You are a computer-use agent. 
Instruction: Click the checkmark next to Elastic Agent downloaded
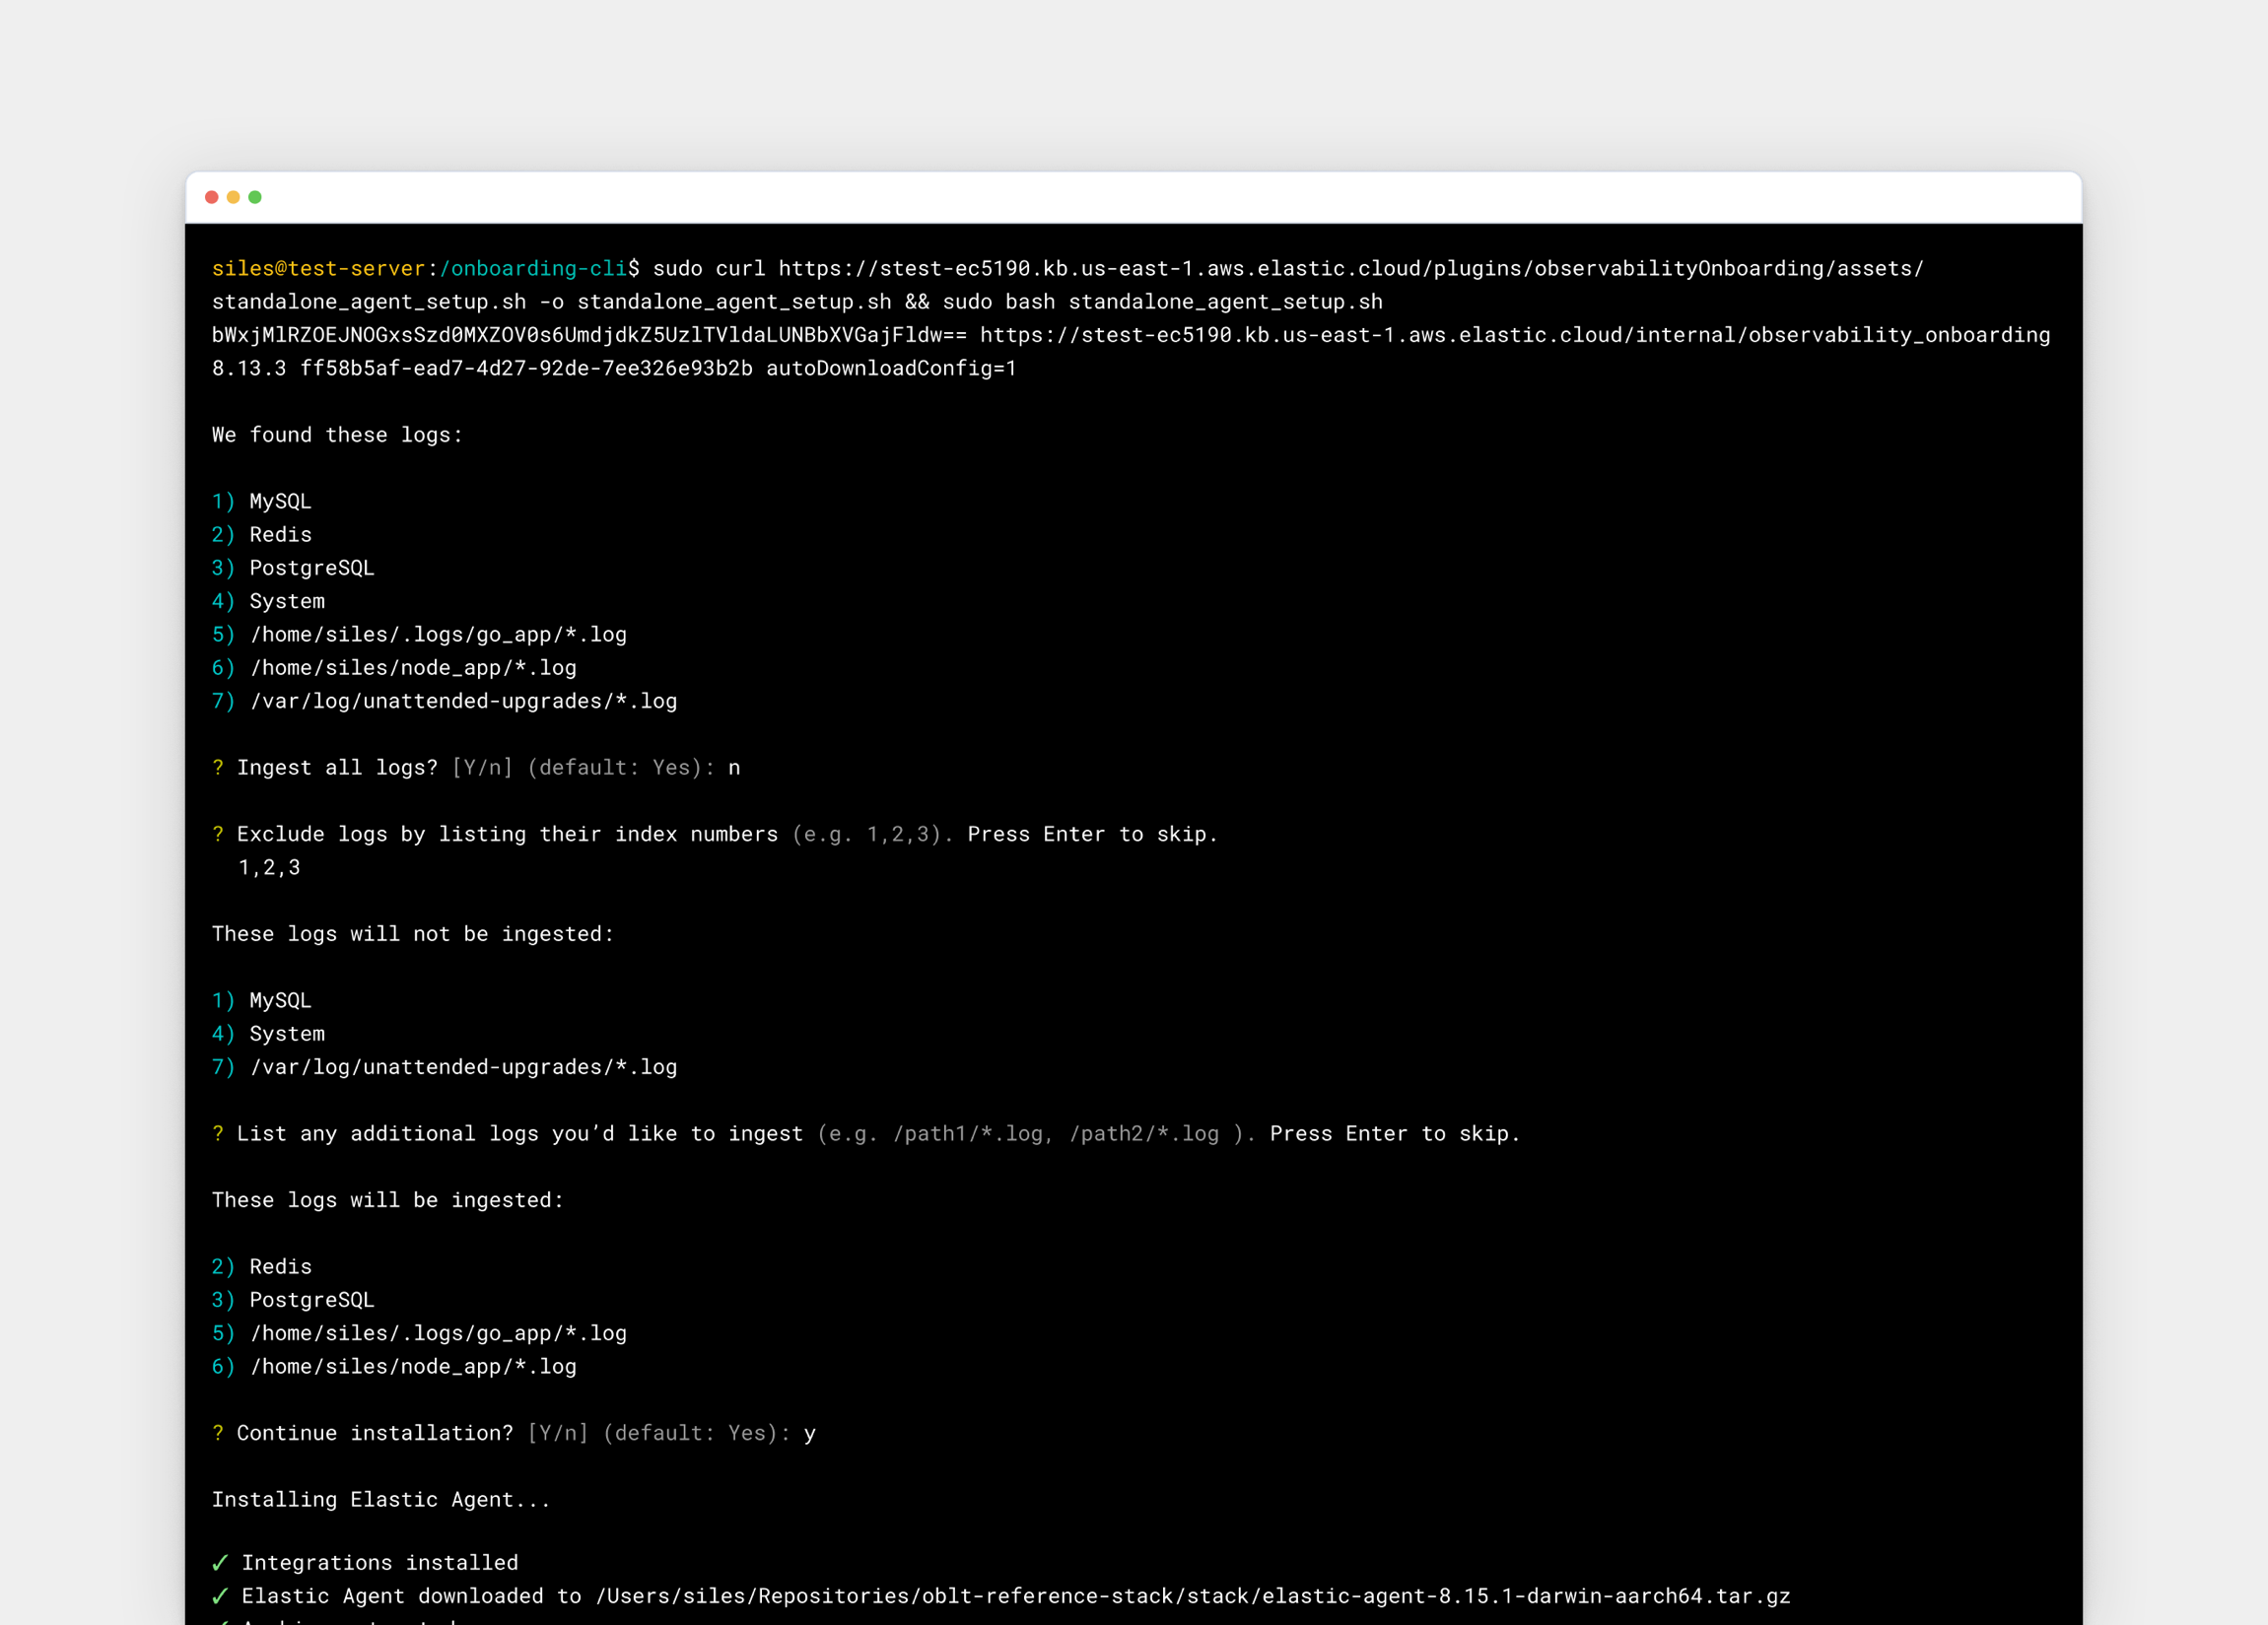click(220, 1596)
